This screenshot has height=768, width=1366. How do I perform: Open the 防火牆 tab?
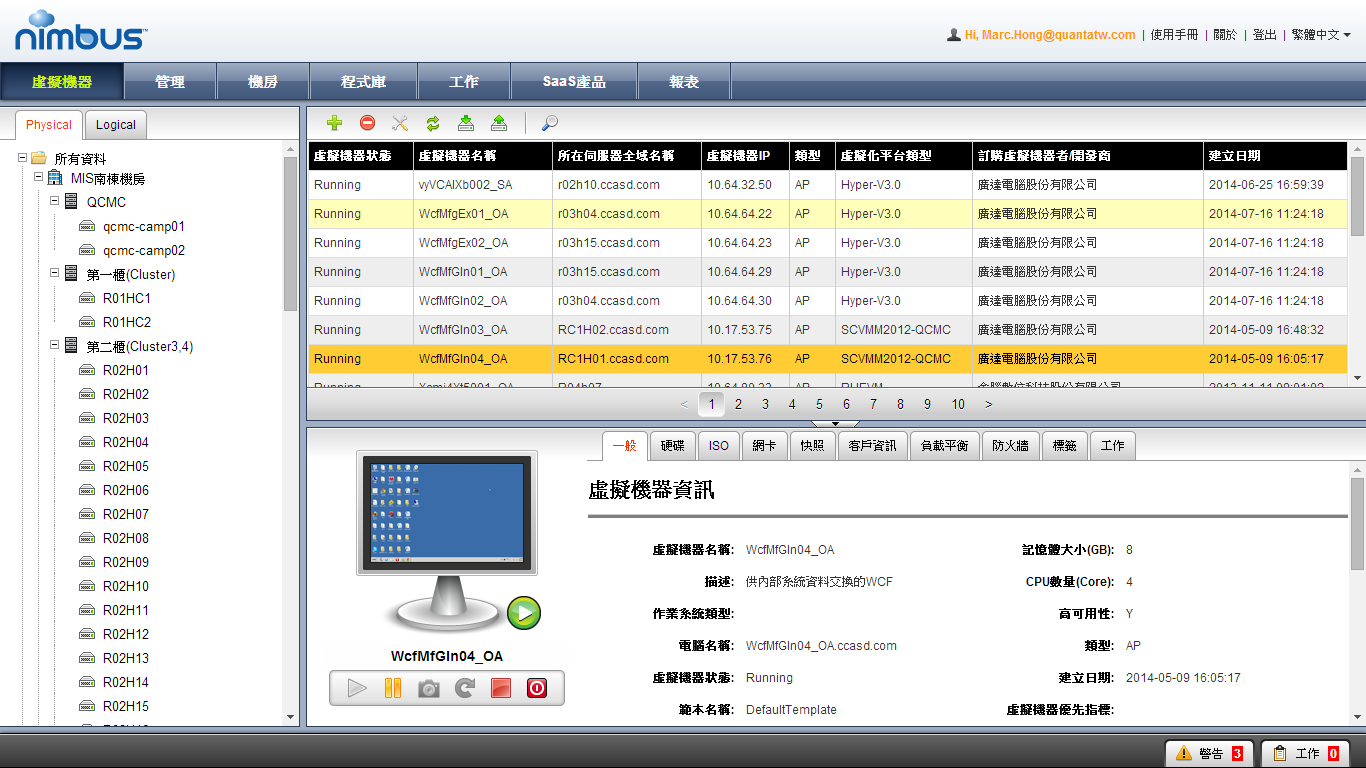[x=1012, y=446]
